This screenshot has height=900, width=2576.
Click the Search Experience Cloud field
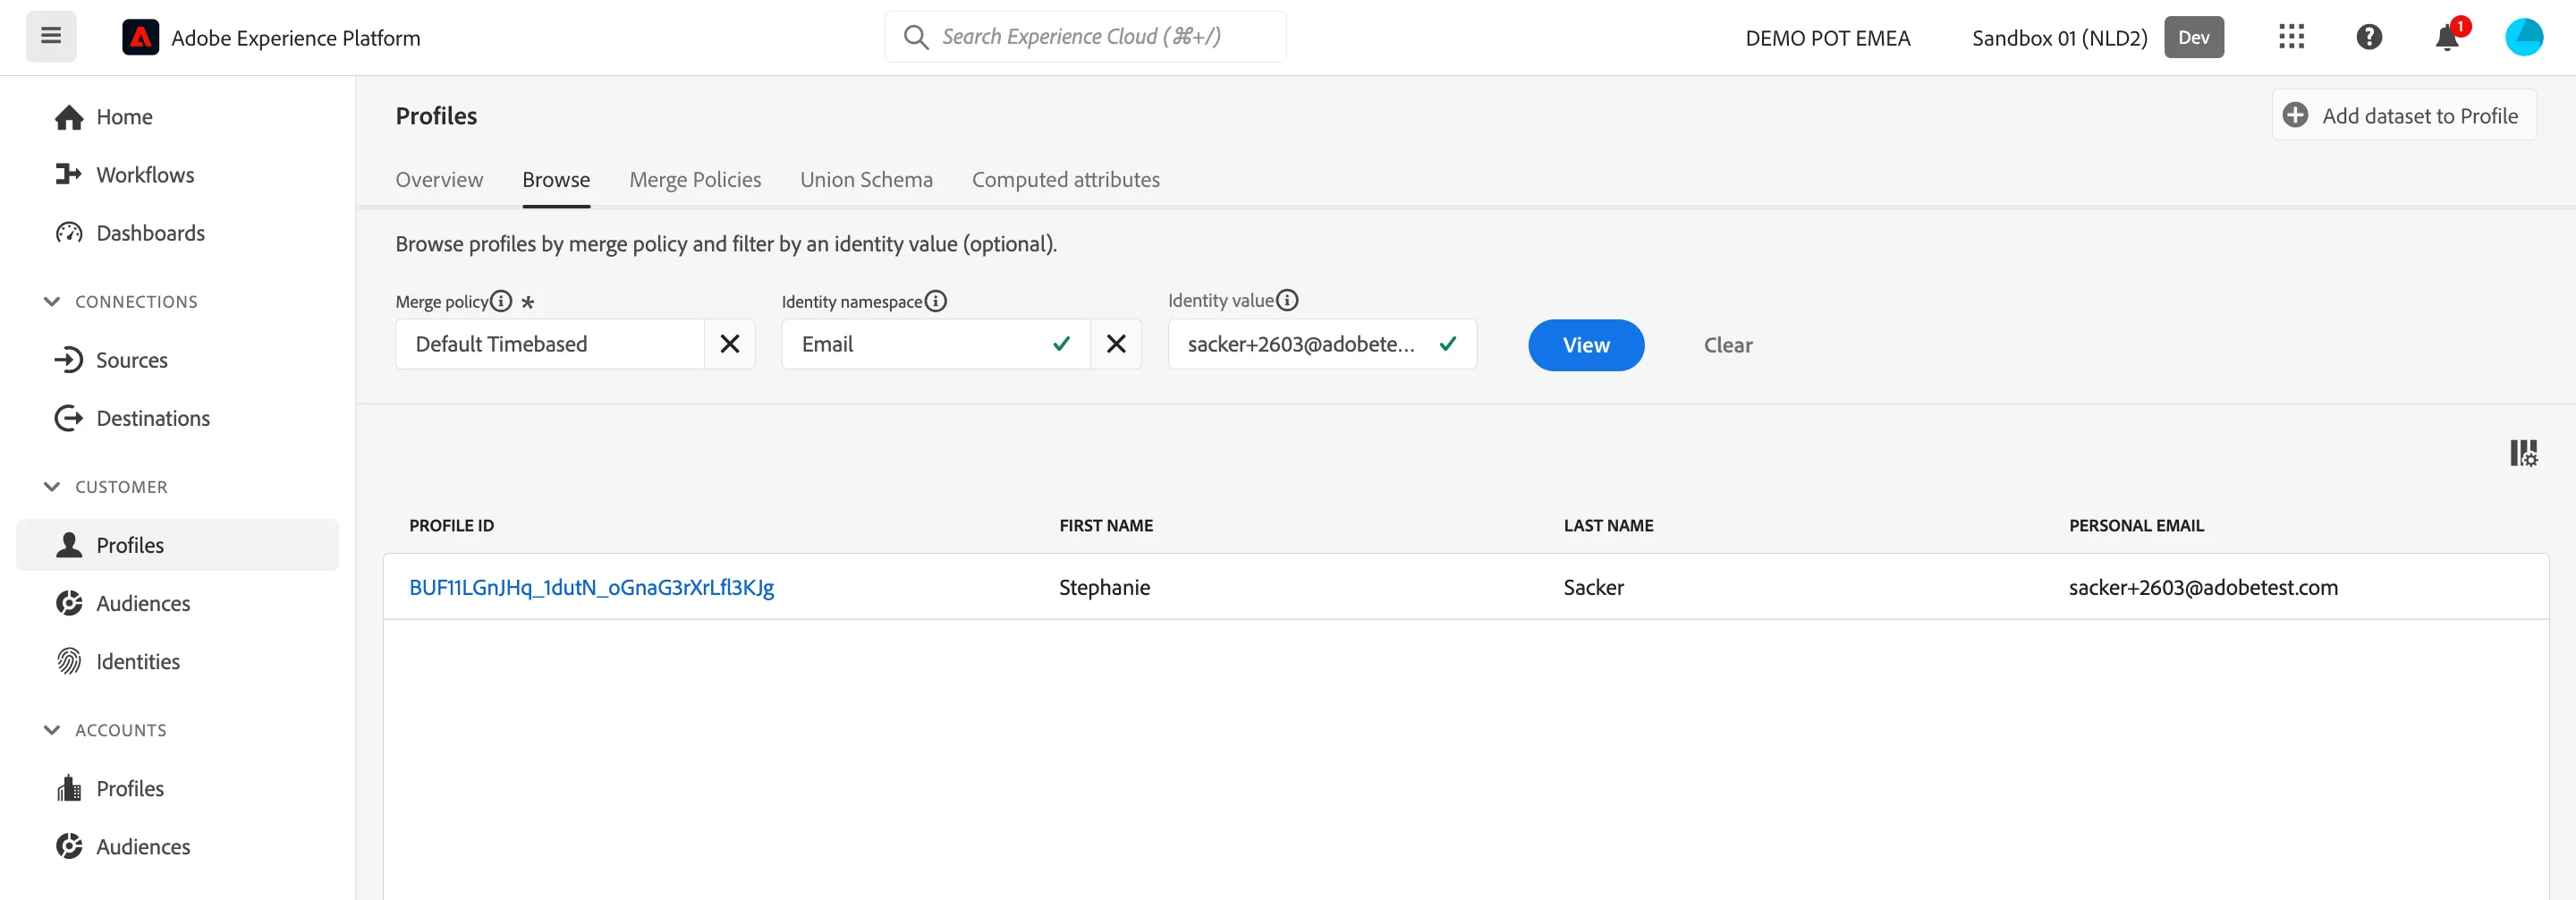point(1085,37)
